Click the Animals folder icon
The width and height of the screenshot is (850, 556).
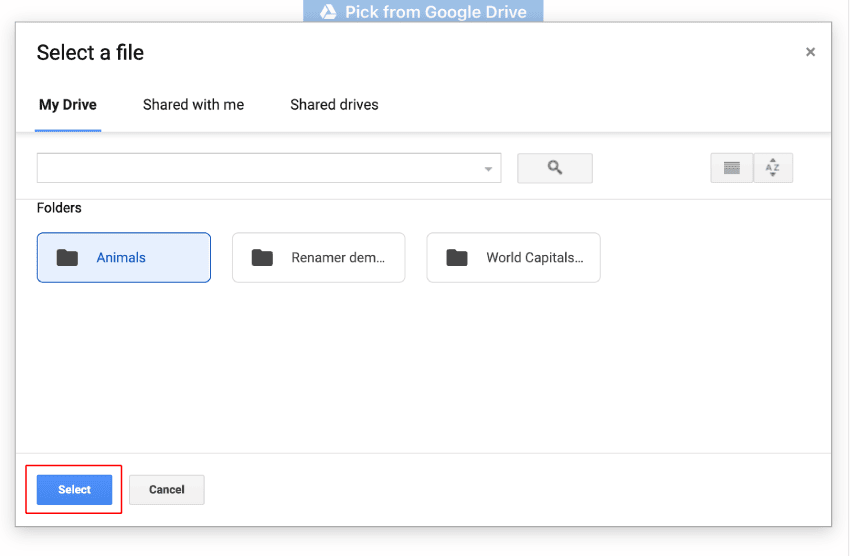click(x=67, y=258)
